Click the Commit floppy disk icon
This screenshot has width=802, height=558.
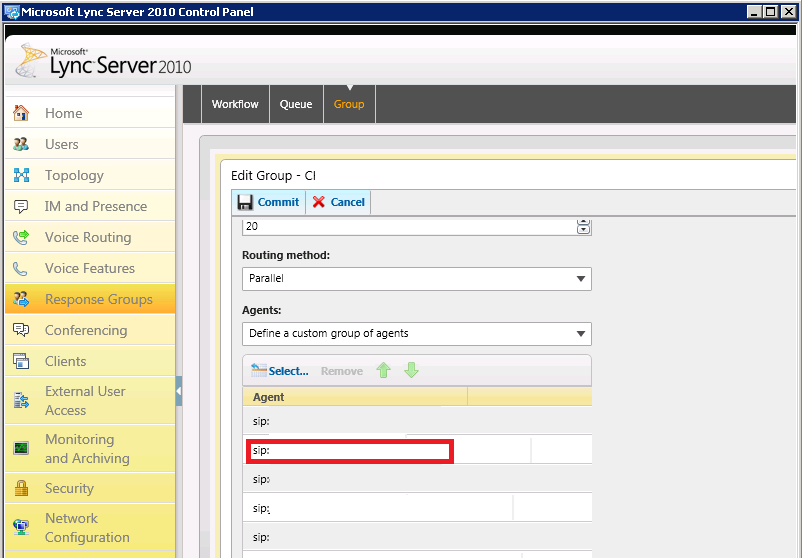click(x=245, y=202)
